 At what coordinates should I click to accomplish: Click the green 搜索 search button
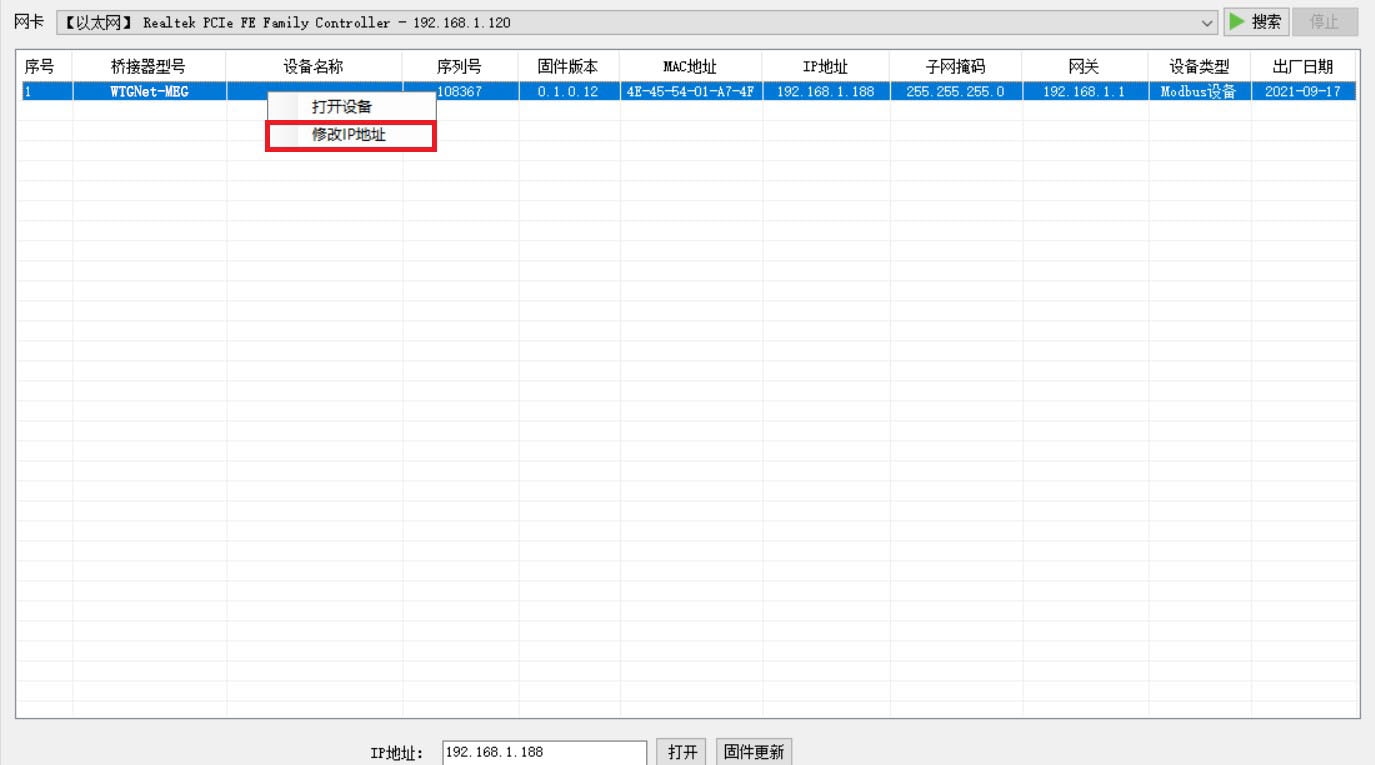coord(1256,22)
